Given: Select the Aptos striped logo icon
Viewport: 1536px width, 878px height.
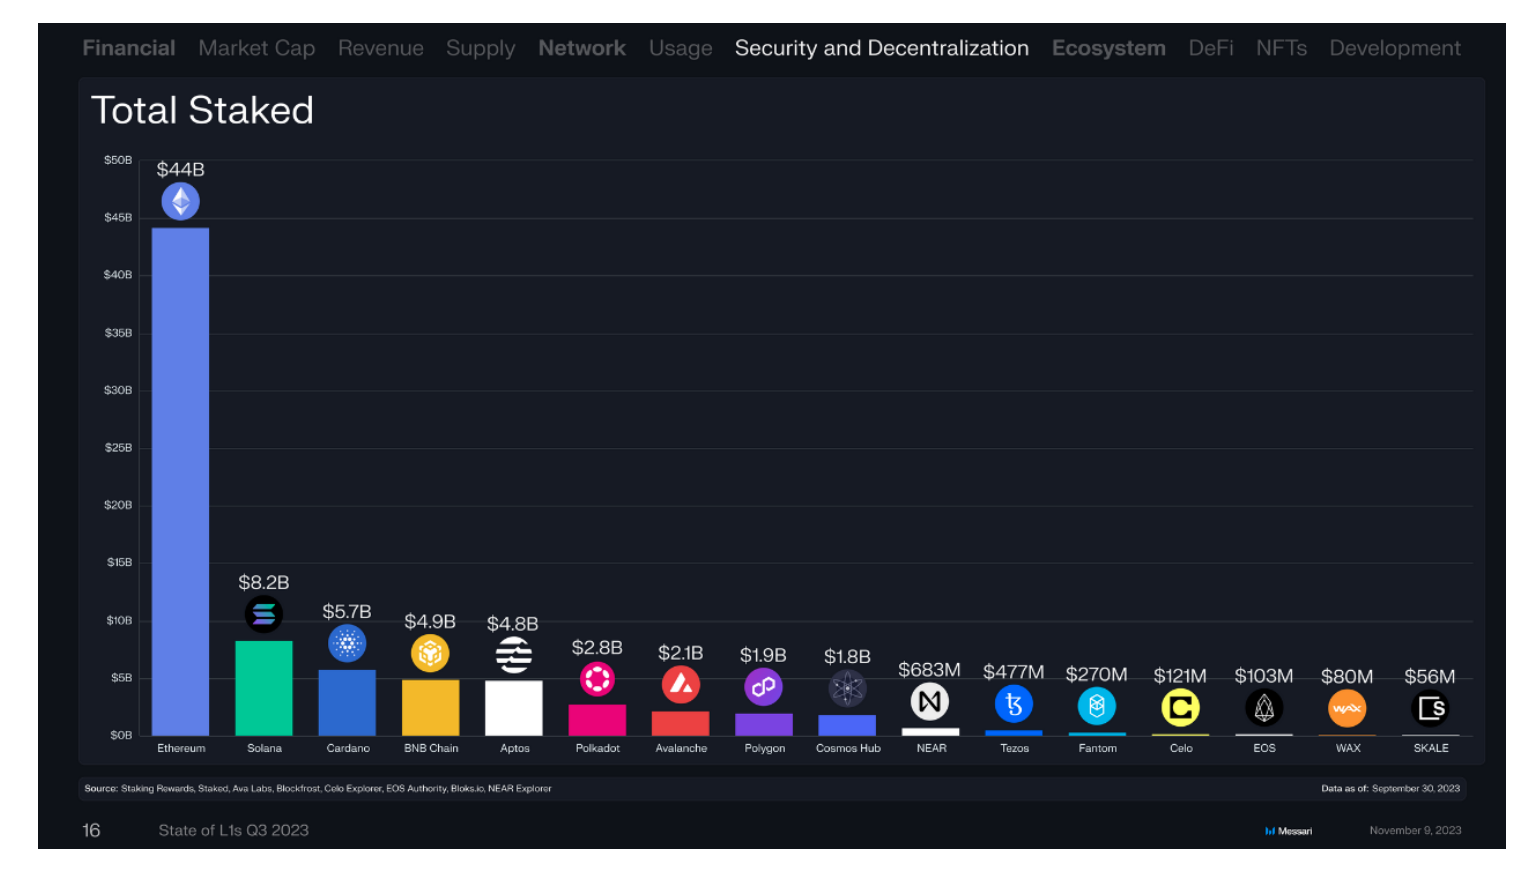Looking at the screenshot, I should click(514, 655).
